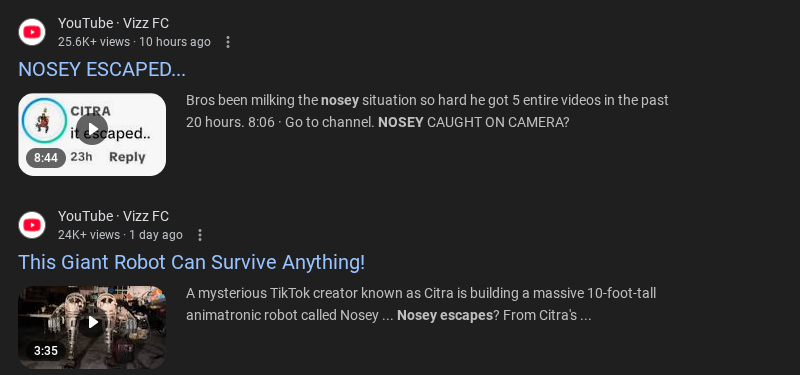Click the '25.6K+ views · 10 hours ago' text
Image resolution: width=800 pixels, height=375 pixels.
(134, 42)
